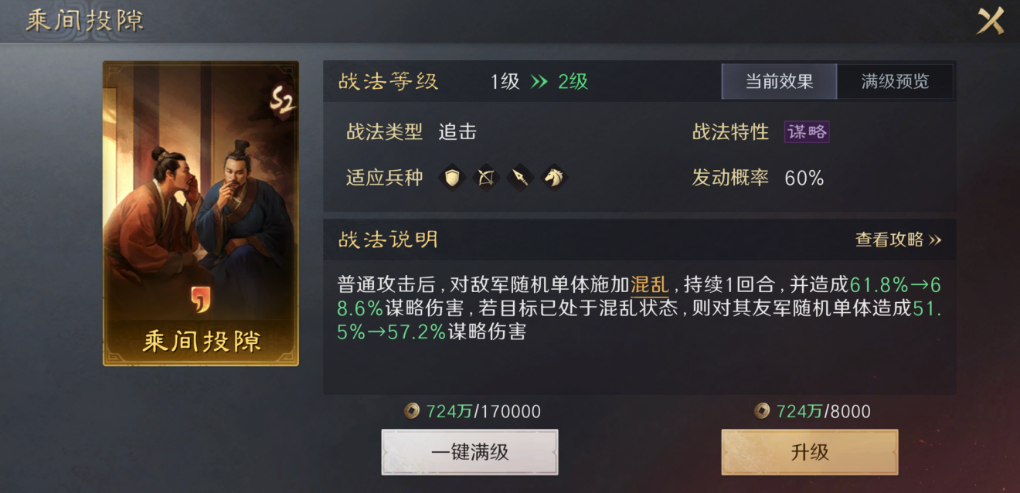The width and height of the screenshot is (1020, 493).
Task: Switch to 当前效果 tab
Action: 779,81
